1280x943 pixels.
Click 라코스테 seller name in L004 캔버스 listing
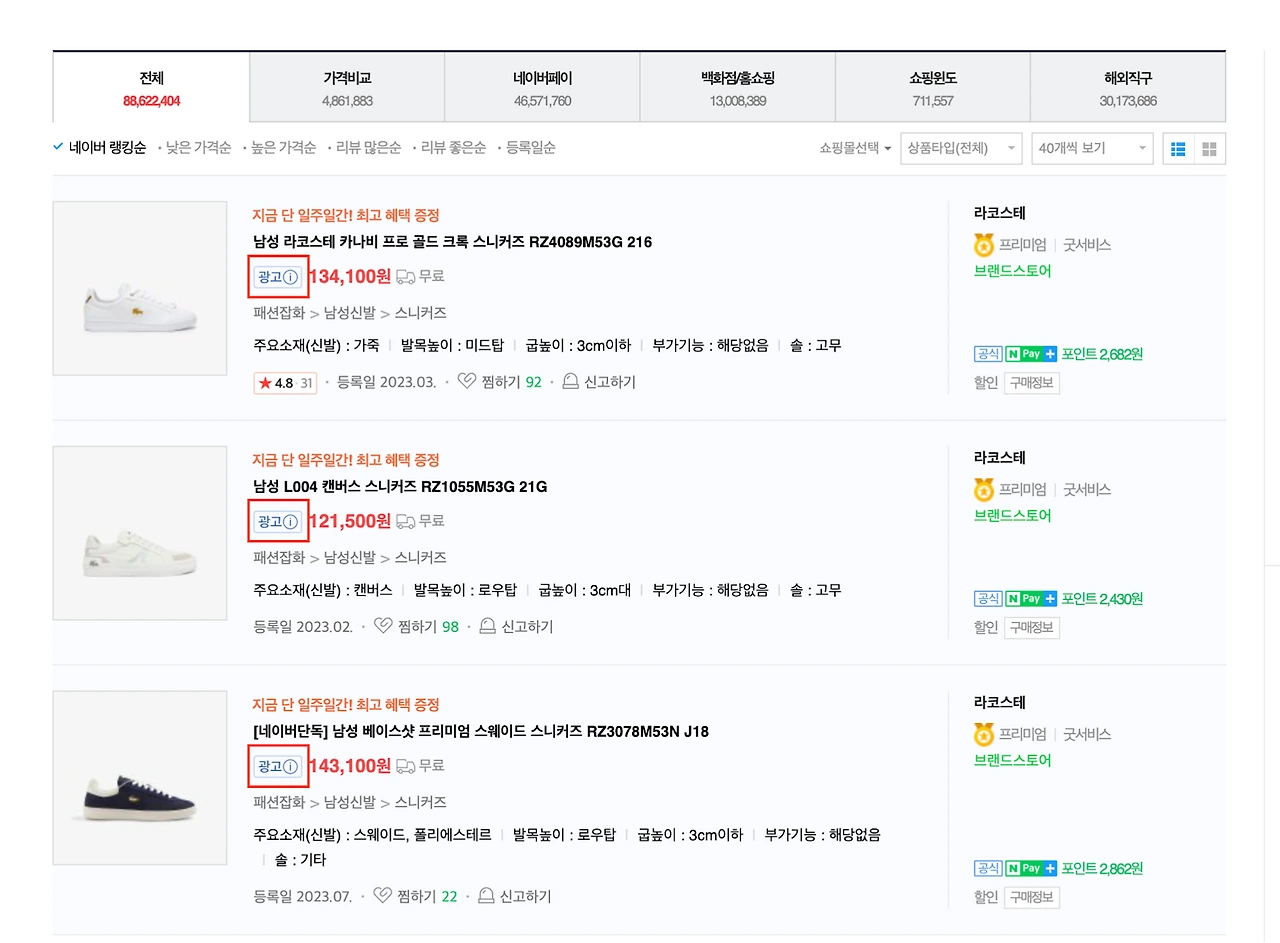[x=1000, y=458]
